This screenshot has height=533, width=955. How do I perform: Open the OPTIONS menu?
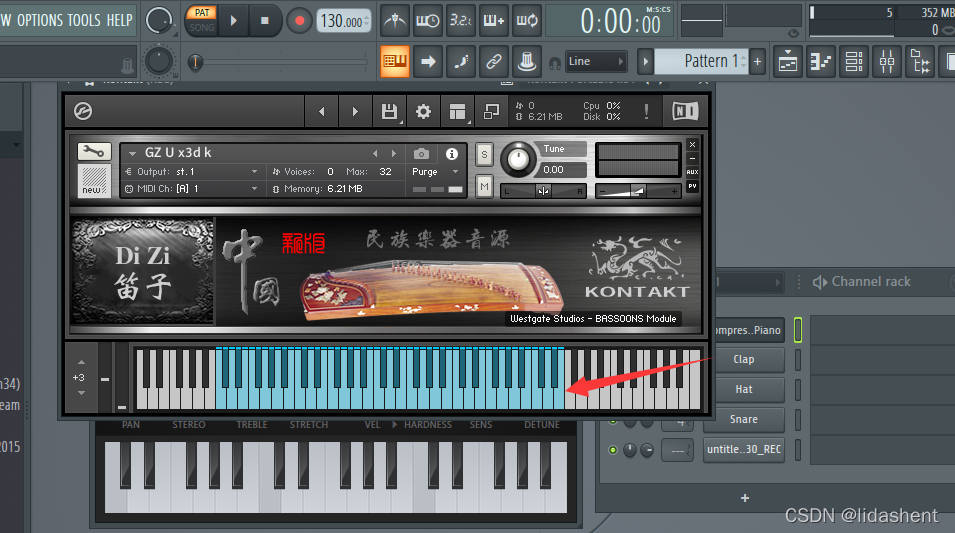pyautogui.click(x=40, y=21)
